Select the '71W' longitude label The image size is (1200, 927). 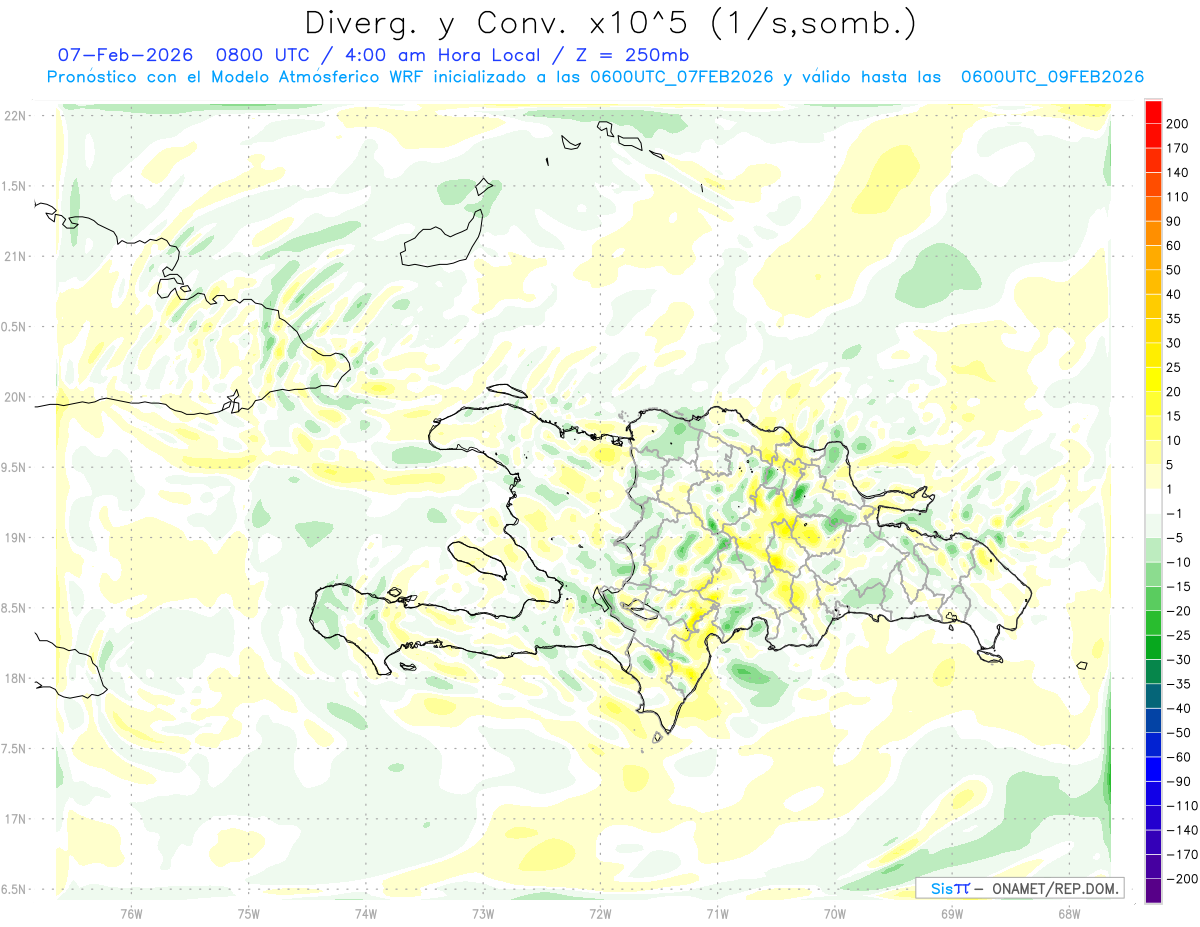[x=717, y=913]
